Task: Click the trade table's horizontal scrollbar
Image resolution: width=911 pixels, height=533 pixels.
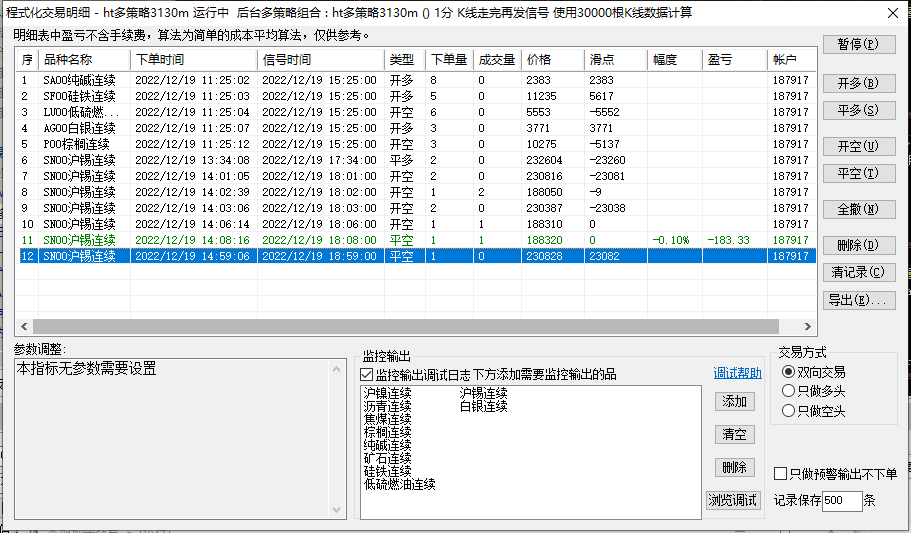Action: [x=400, y=326]
